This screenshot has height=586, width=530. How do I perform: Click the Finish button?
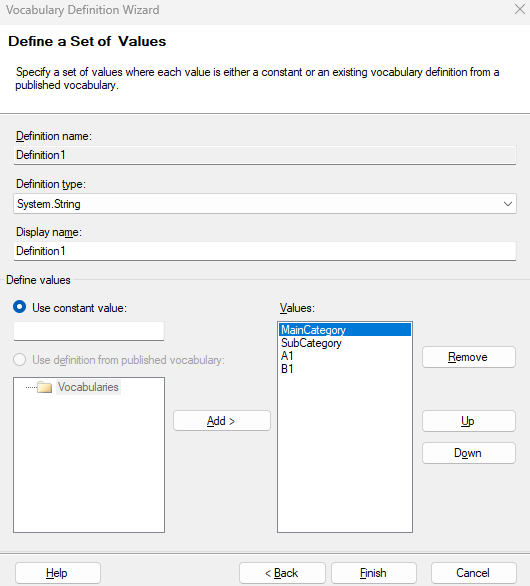pyautogui.click(x=374, y=573)
